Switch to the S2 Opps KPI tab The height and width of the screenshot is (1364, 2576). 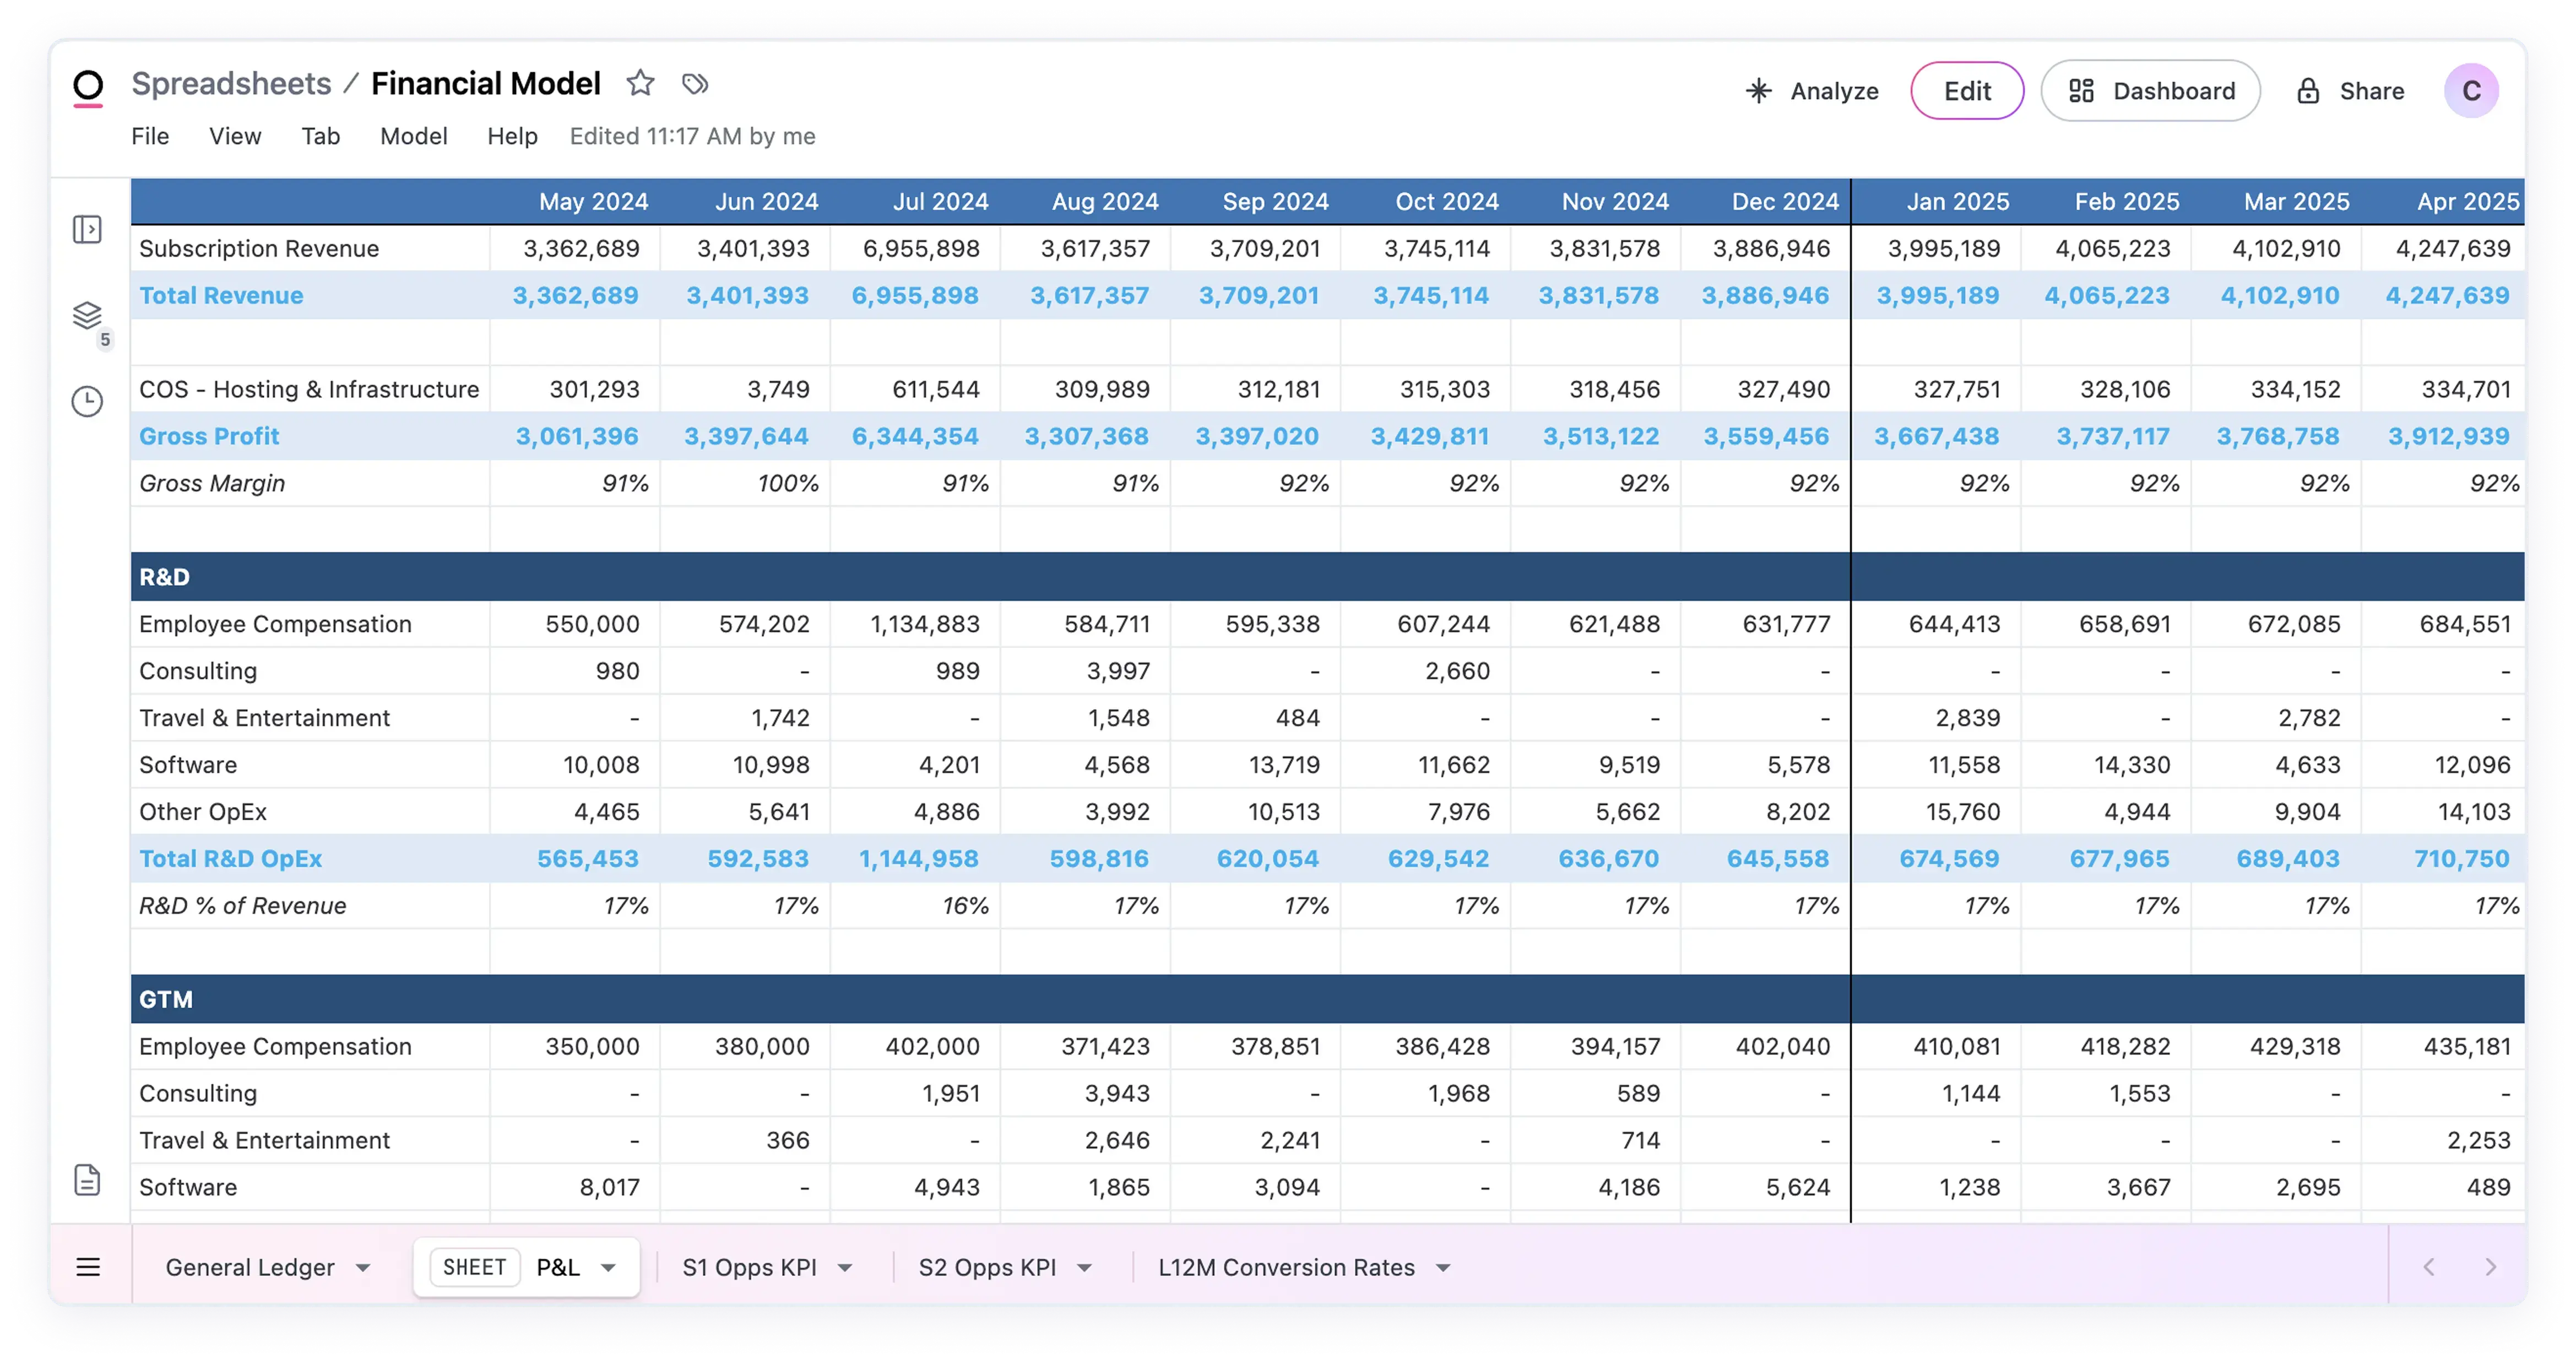coord(987,1267)
